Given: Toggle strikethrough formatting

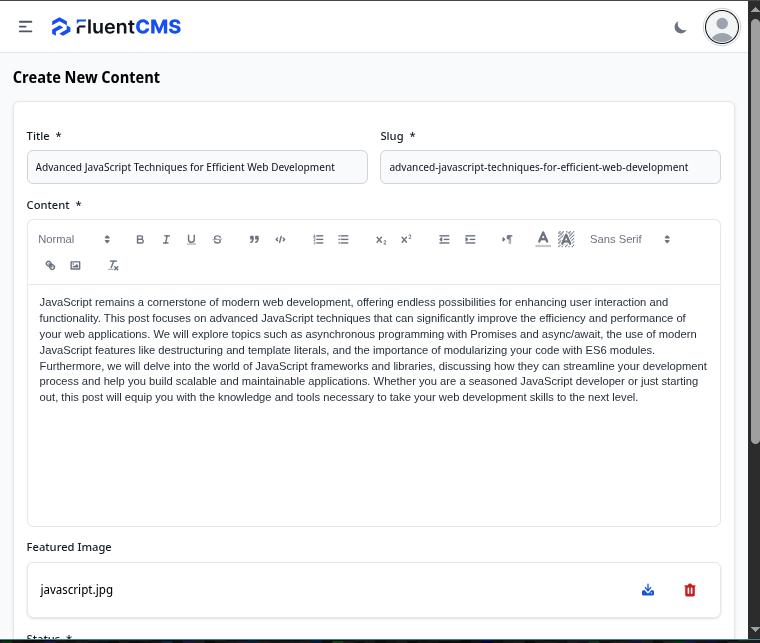Looking at the screenshot, I should click(217, 239).
